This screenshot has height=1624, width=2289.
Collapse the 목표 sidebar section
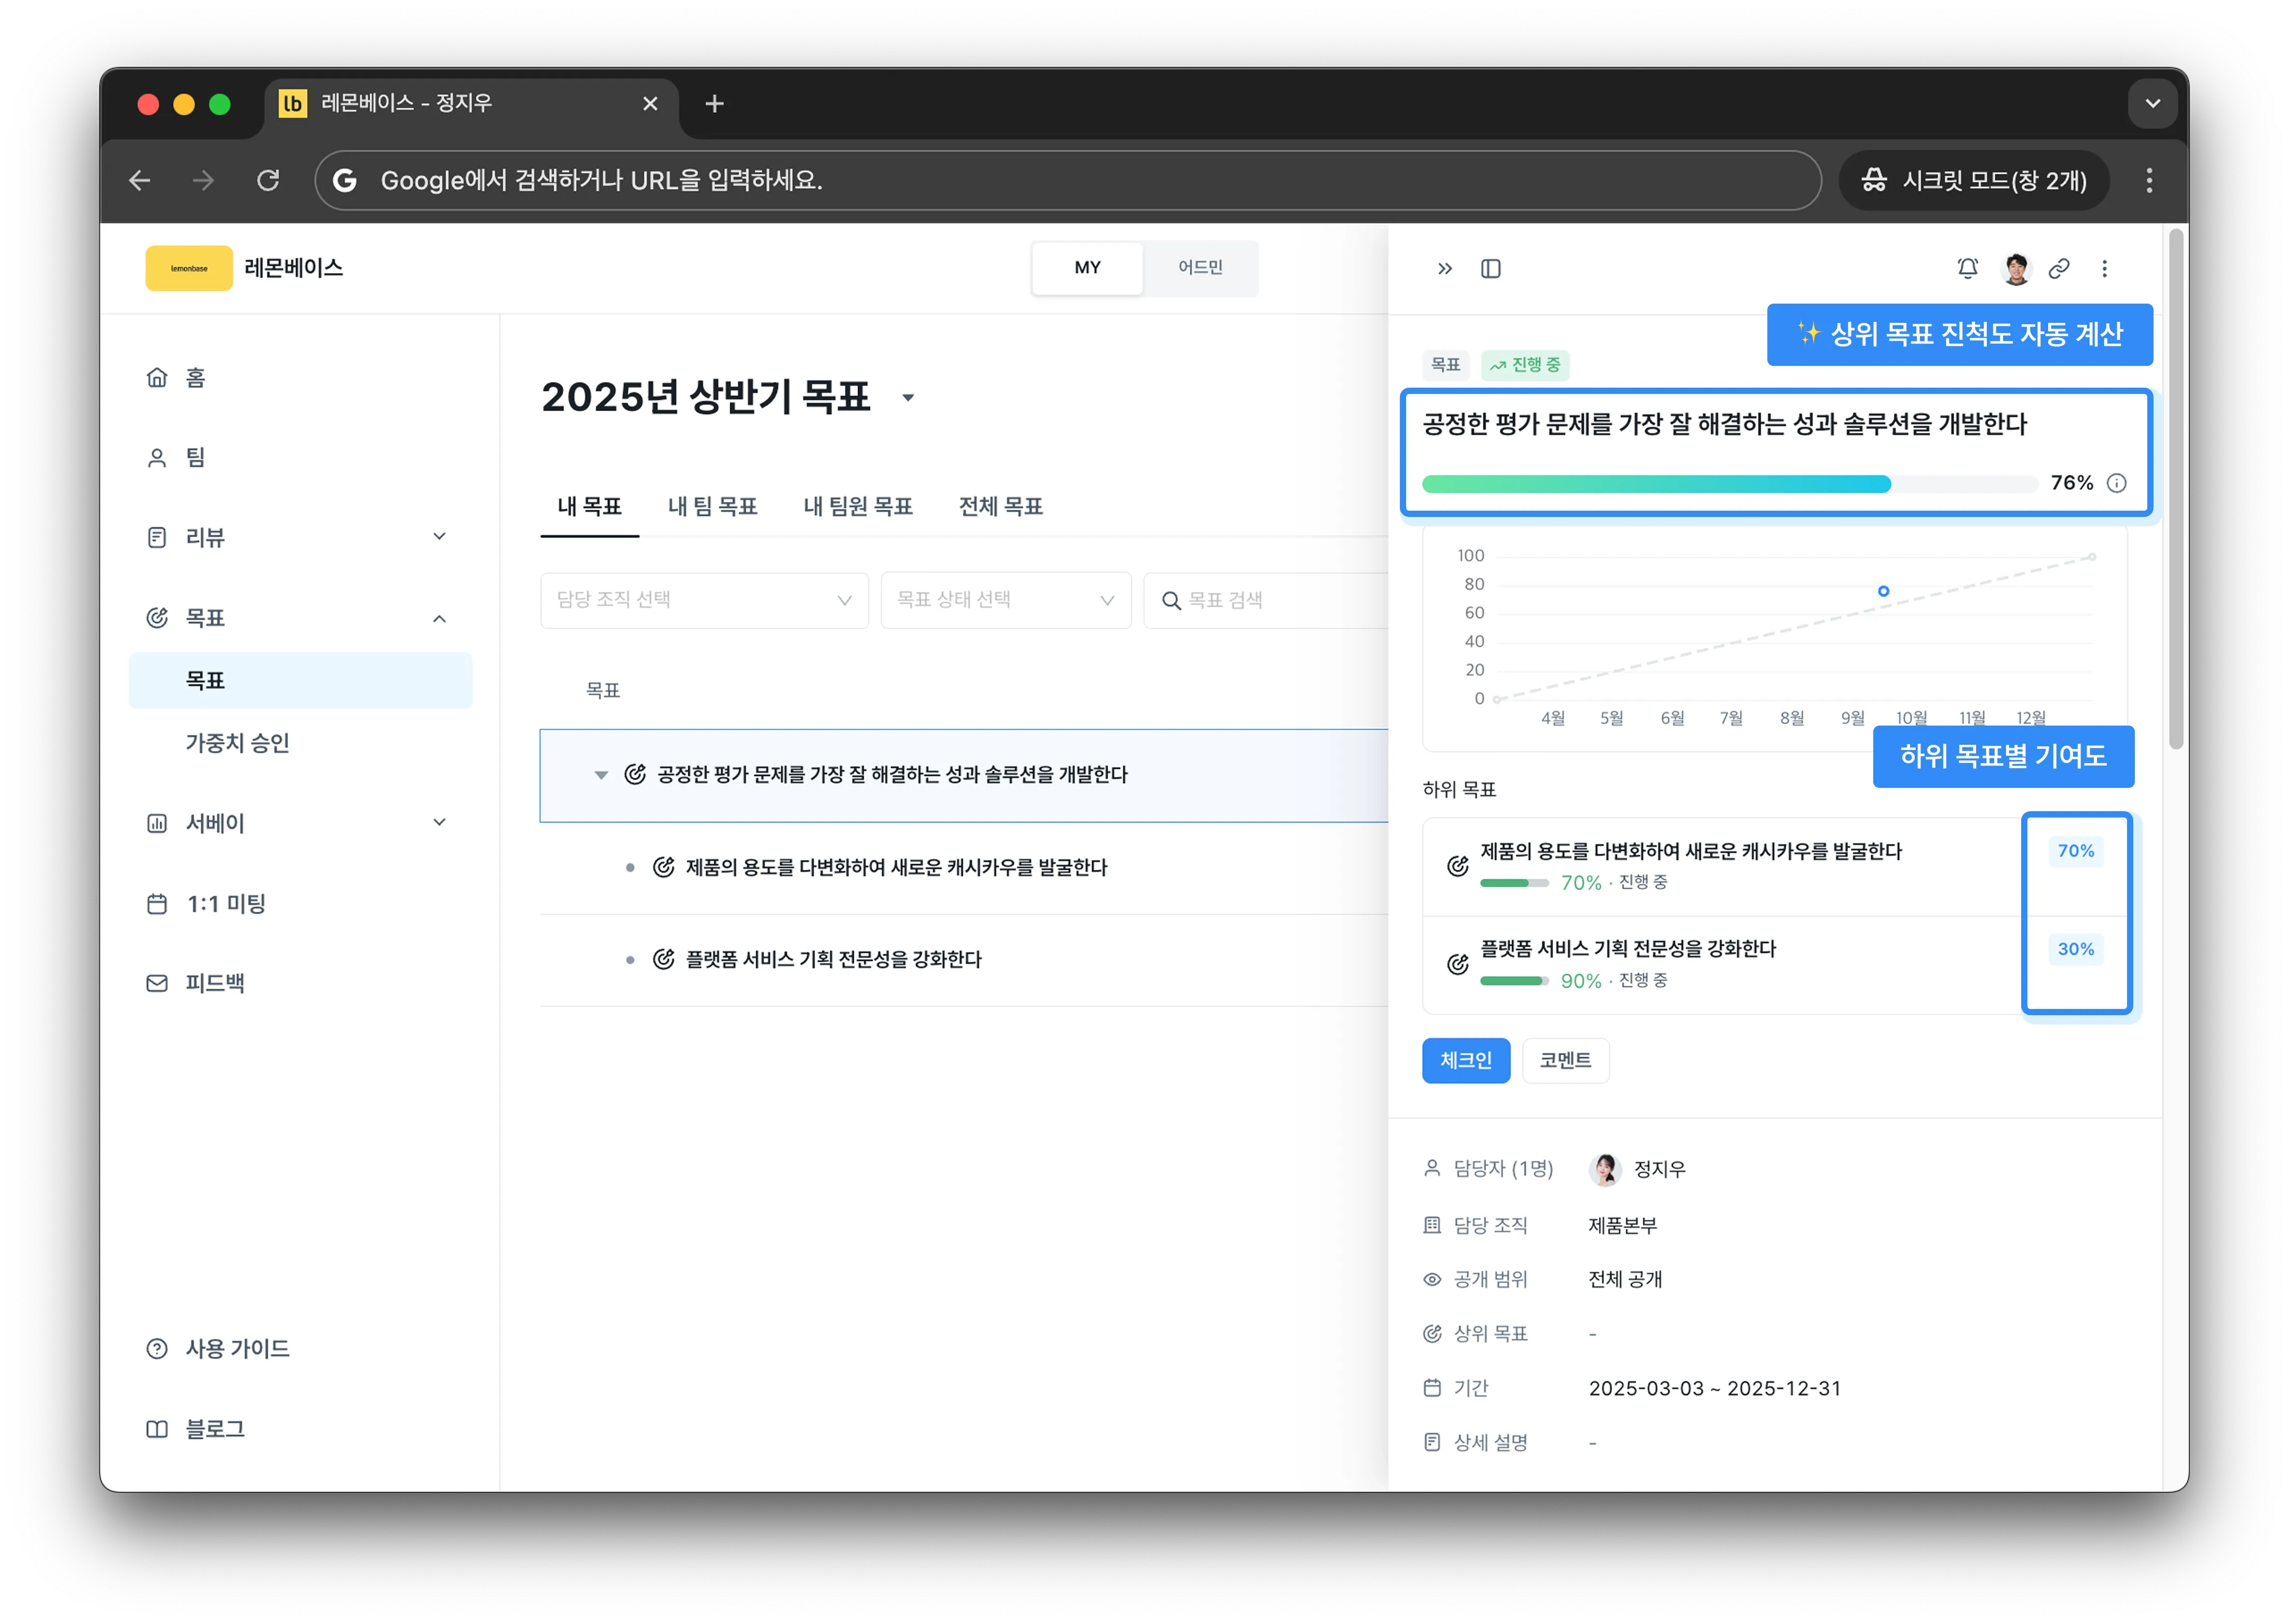tap(439, 618)
